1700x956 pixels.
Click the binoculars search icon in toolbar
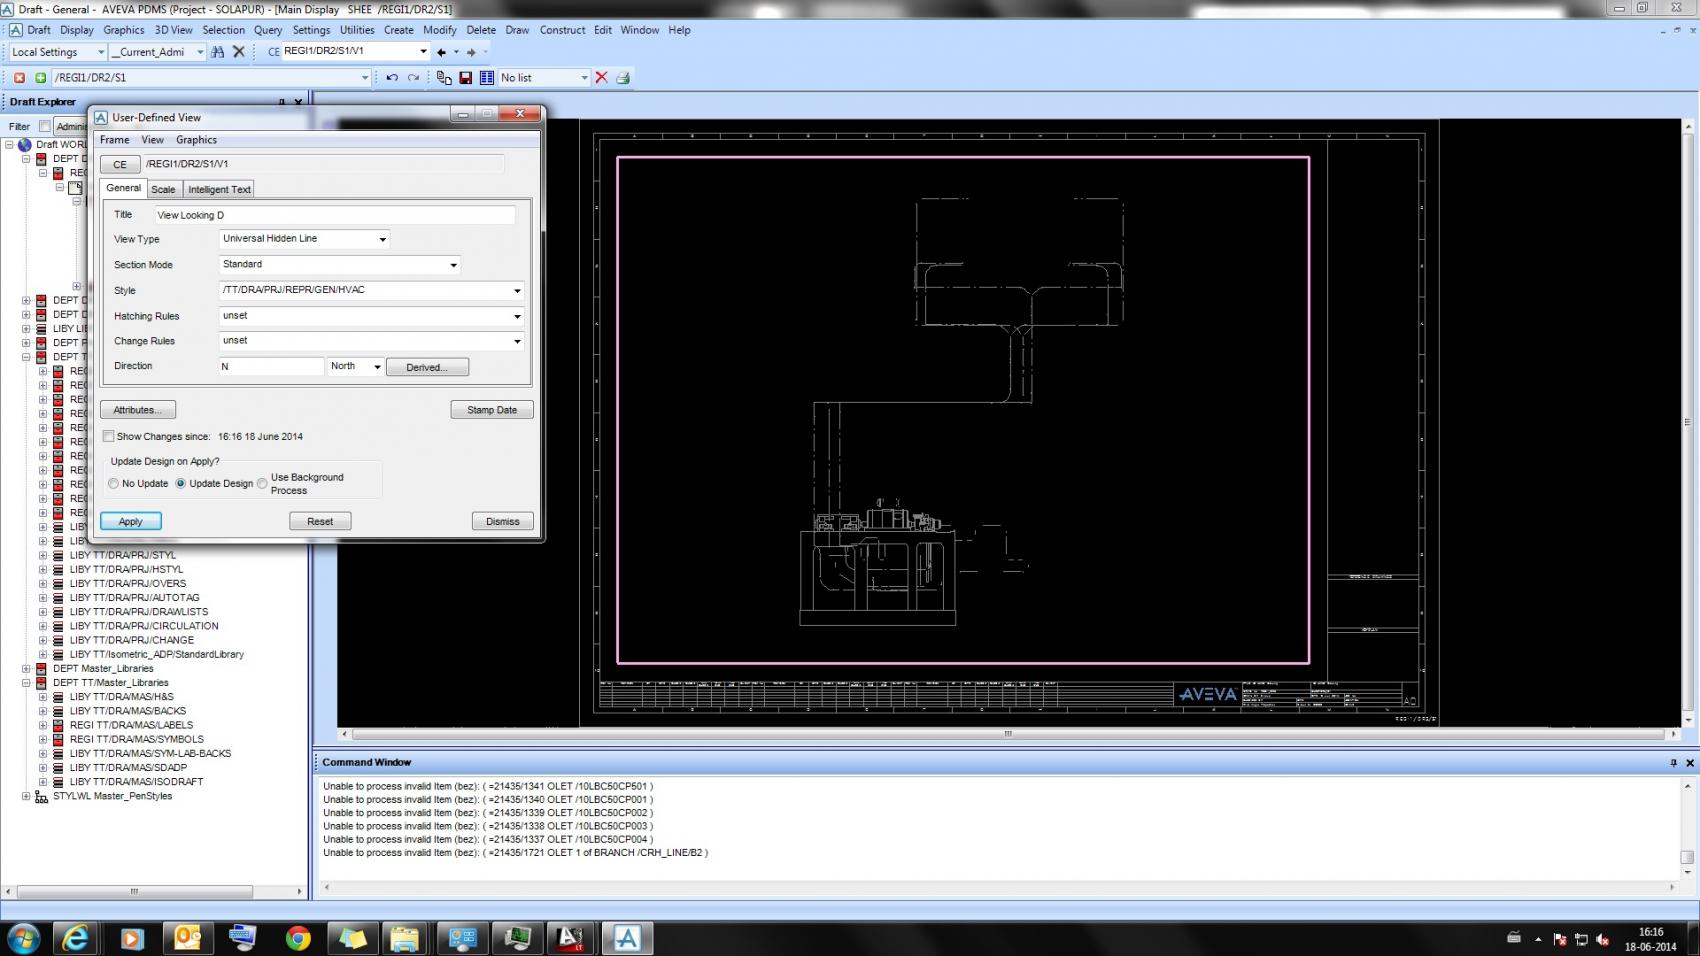217,52
